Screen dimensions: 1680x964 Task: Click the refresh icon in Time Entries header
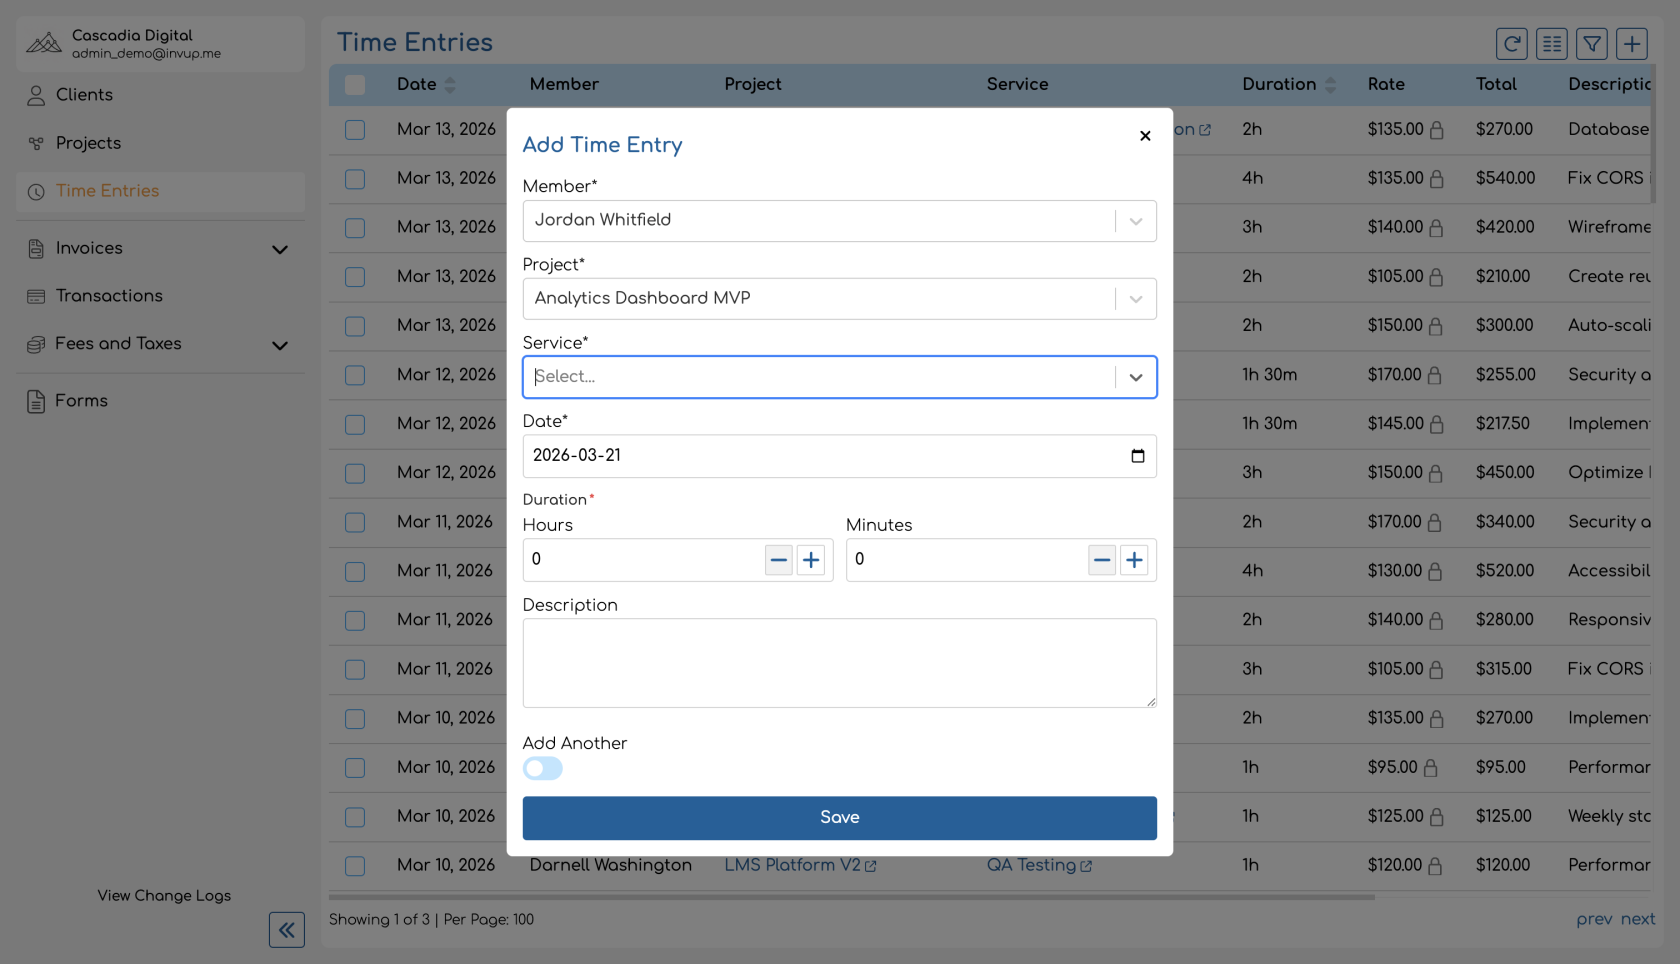(x=1512, y=44)
